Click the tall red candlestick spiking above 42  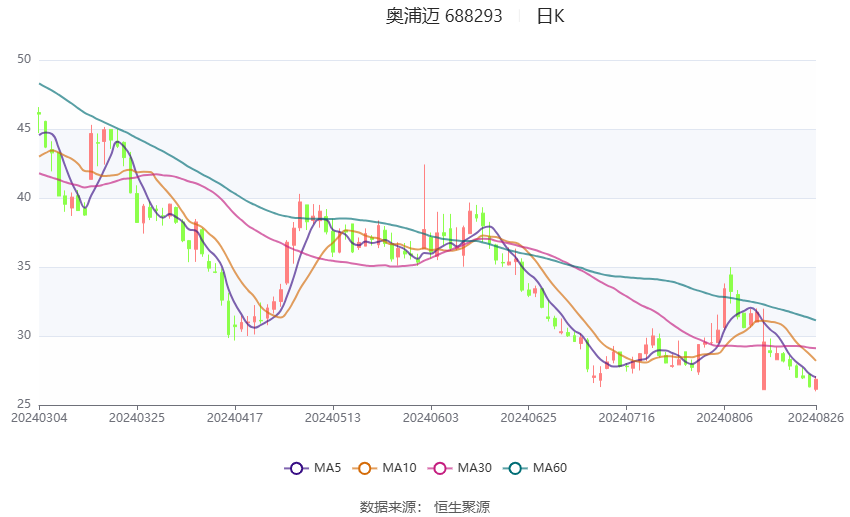[424, 209]
